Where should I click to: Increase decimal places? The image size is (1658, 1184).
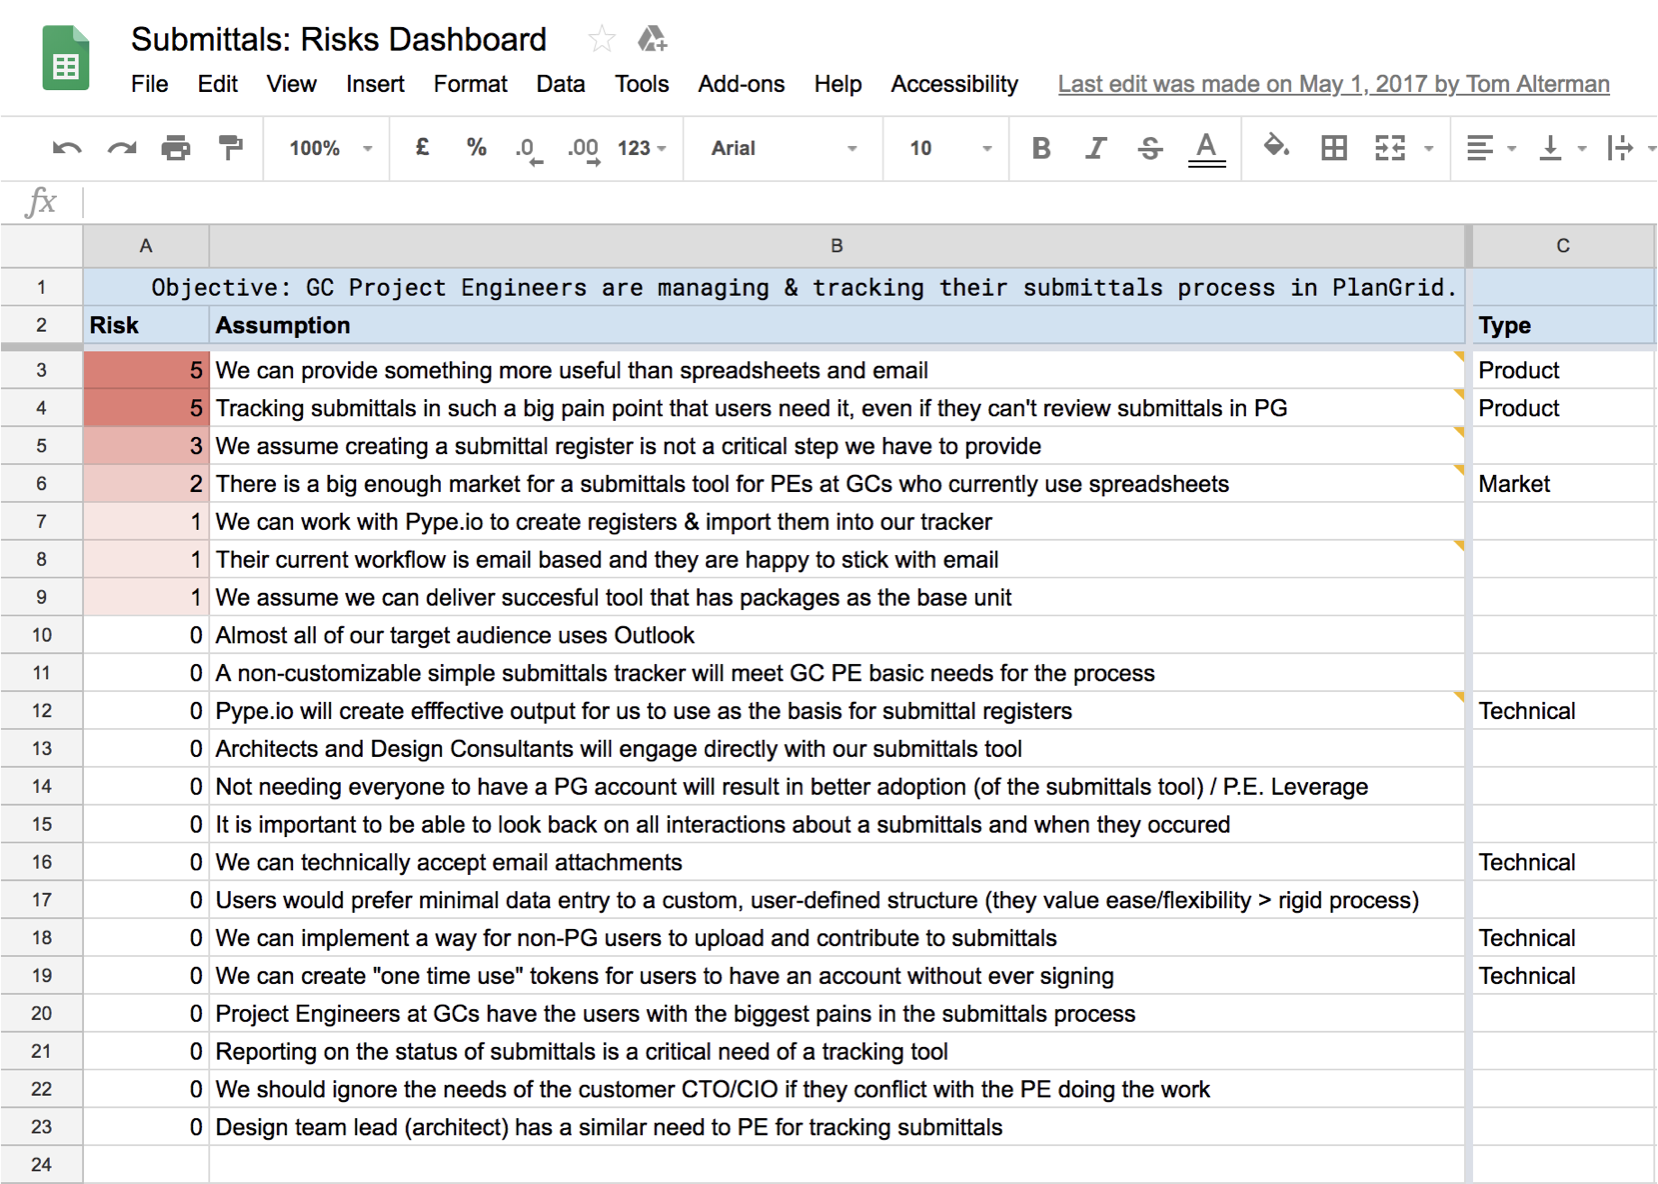tap(583, 148)
